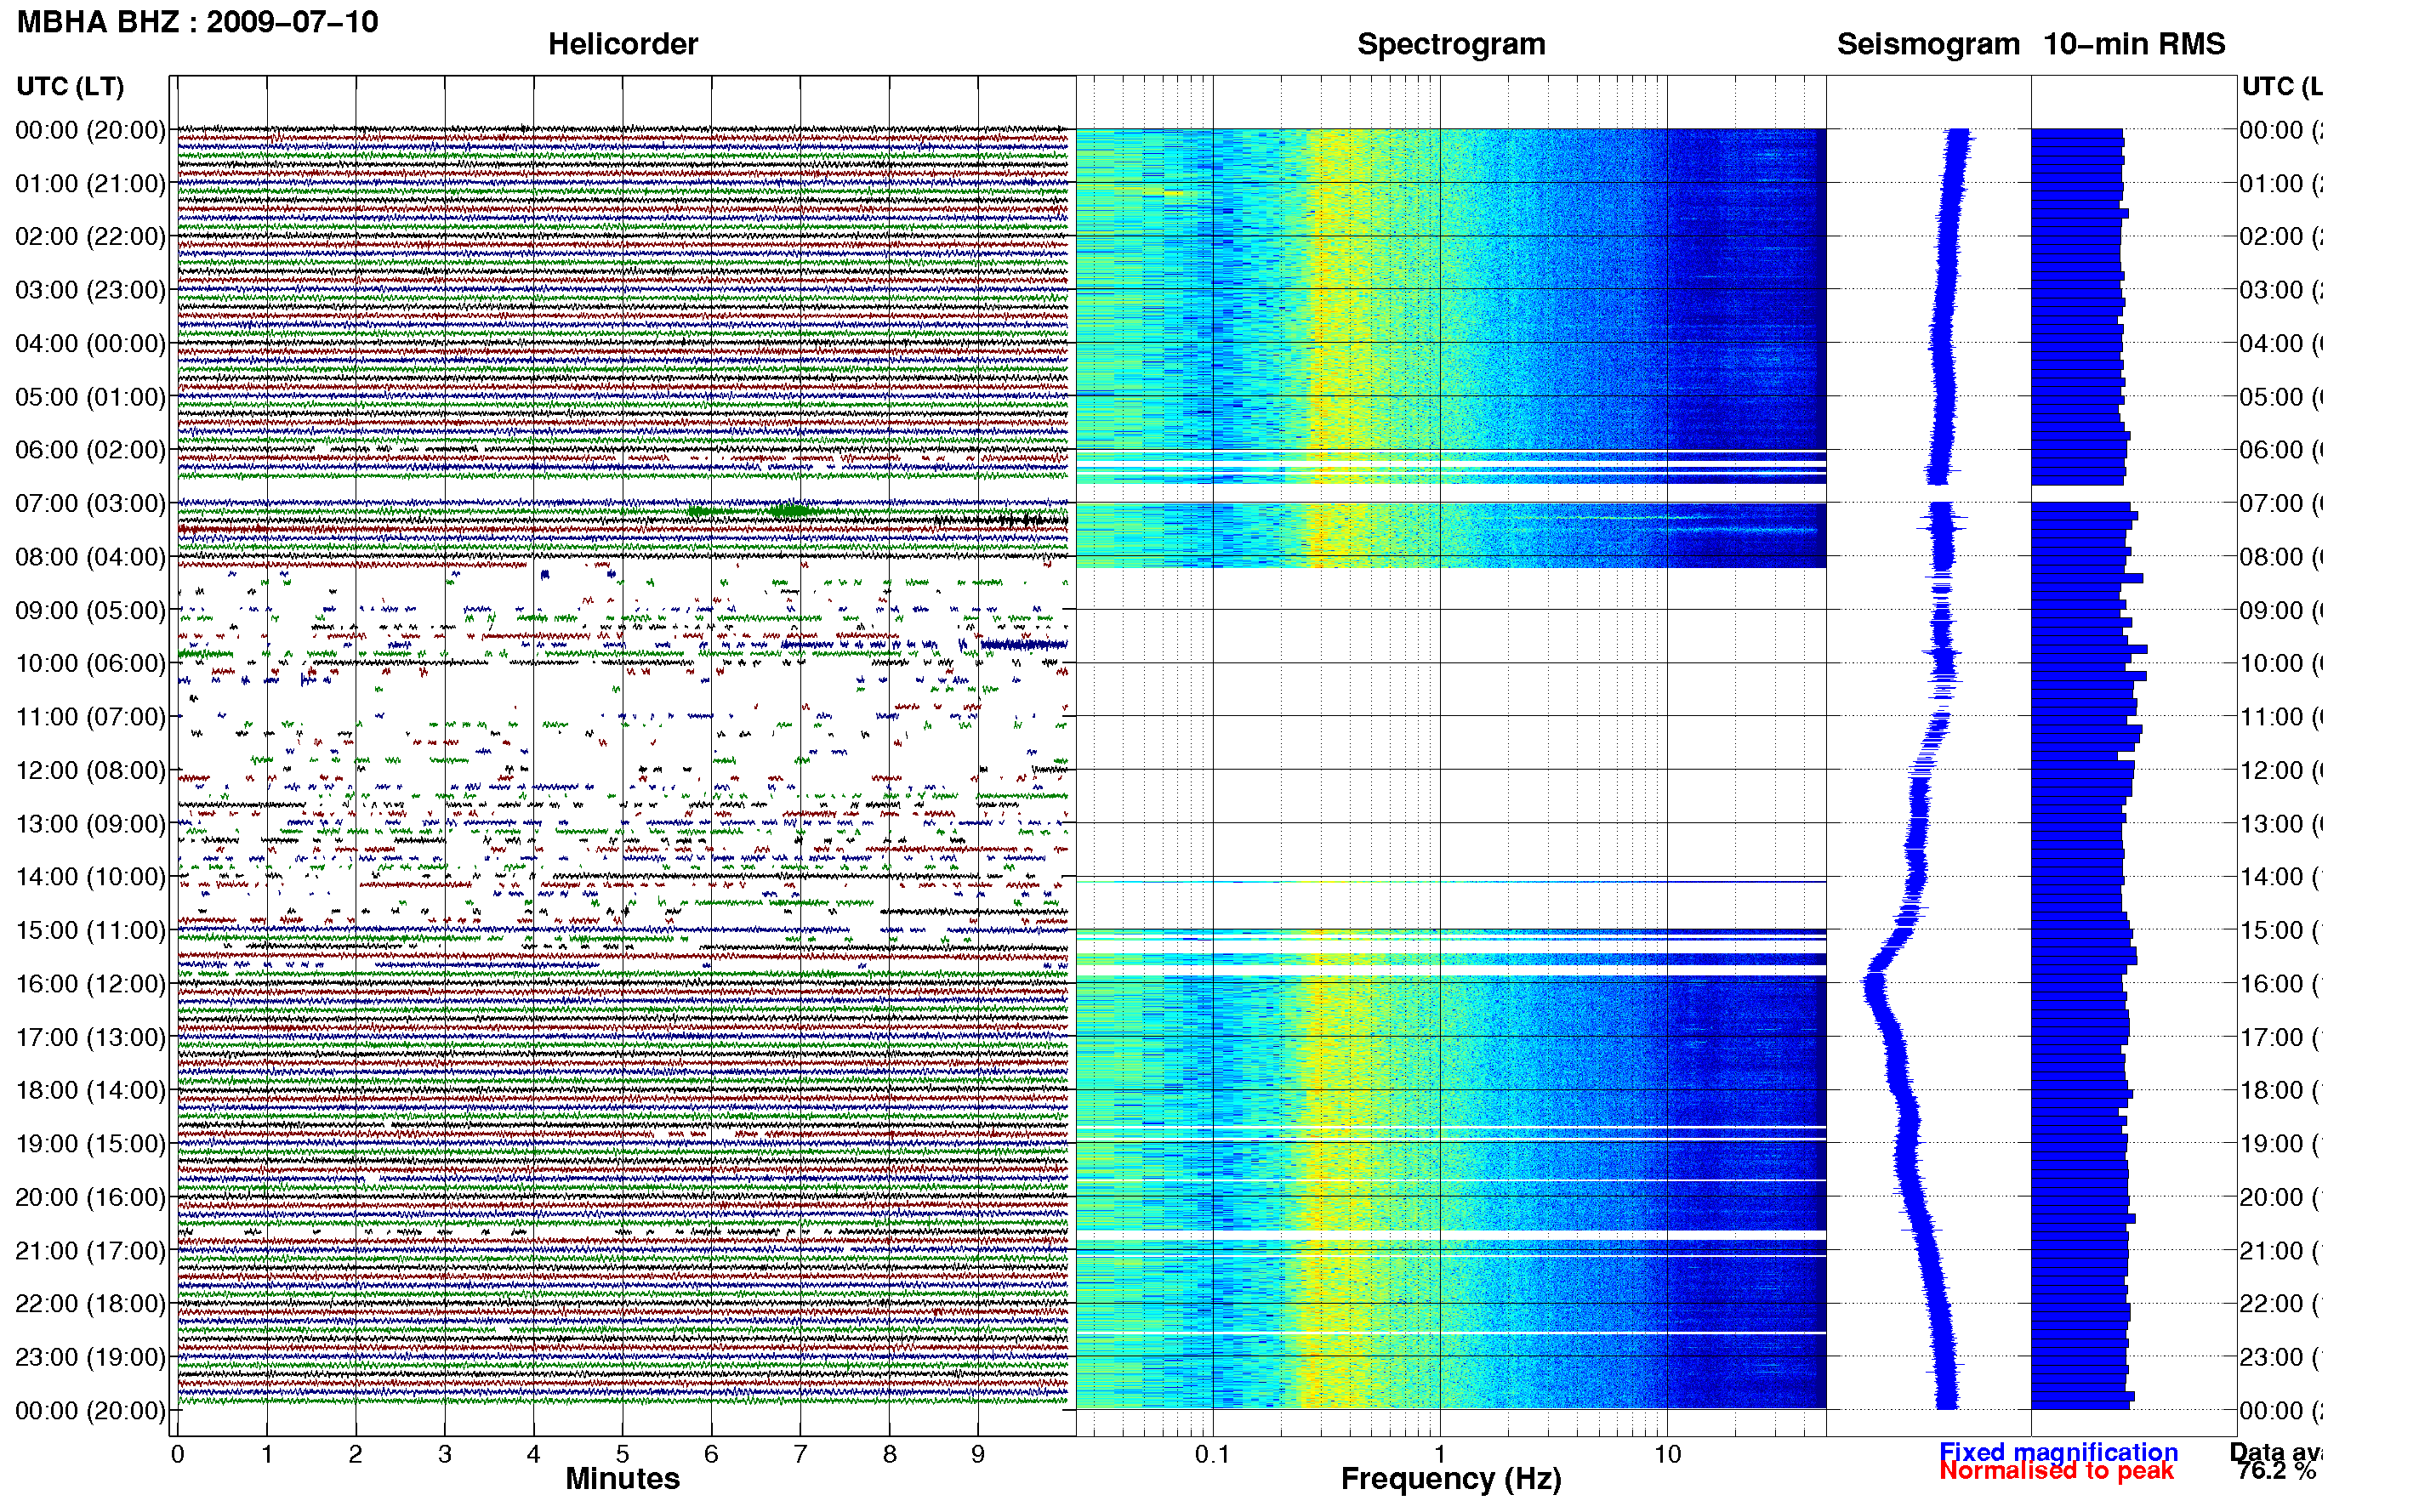Image resolution: width=2419 pixels, height=1512 pixels.
Task: Click the '76.2 %' data availability value
Action: (2276, 1471)
